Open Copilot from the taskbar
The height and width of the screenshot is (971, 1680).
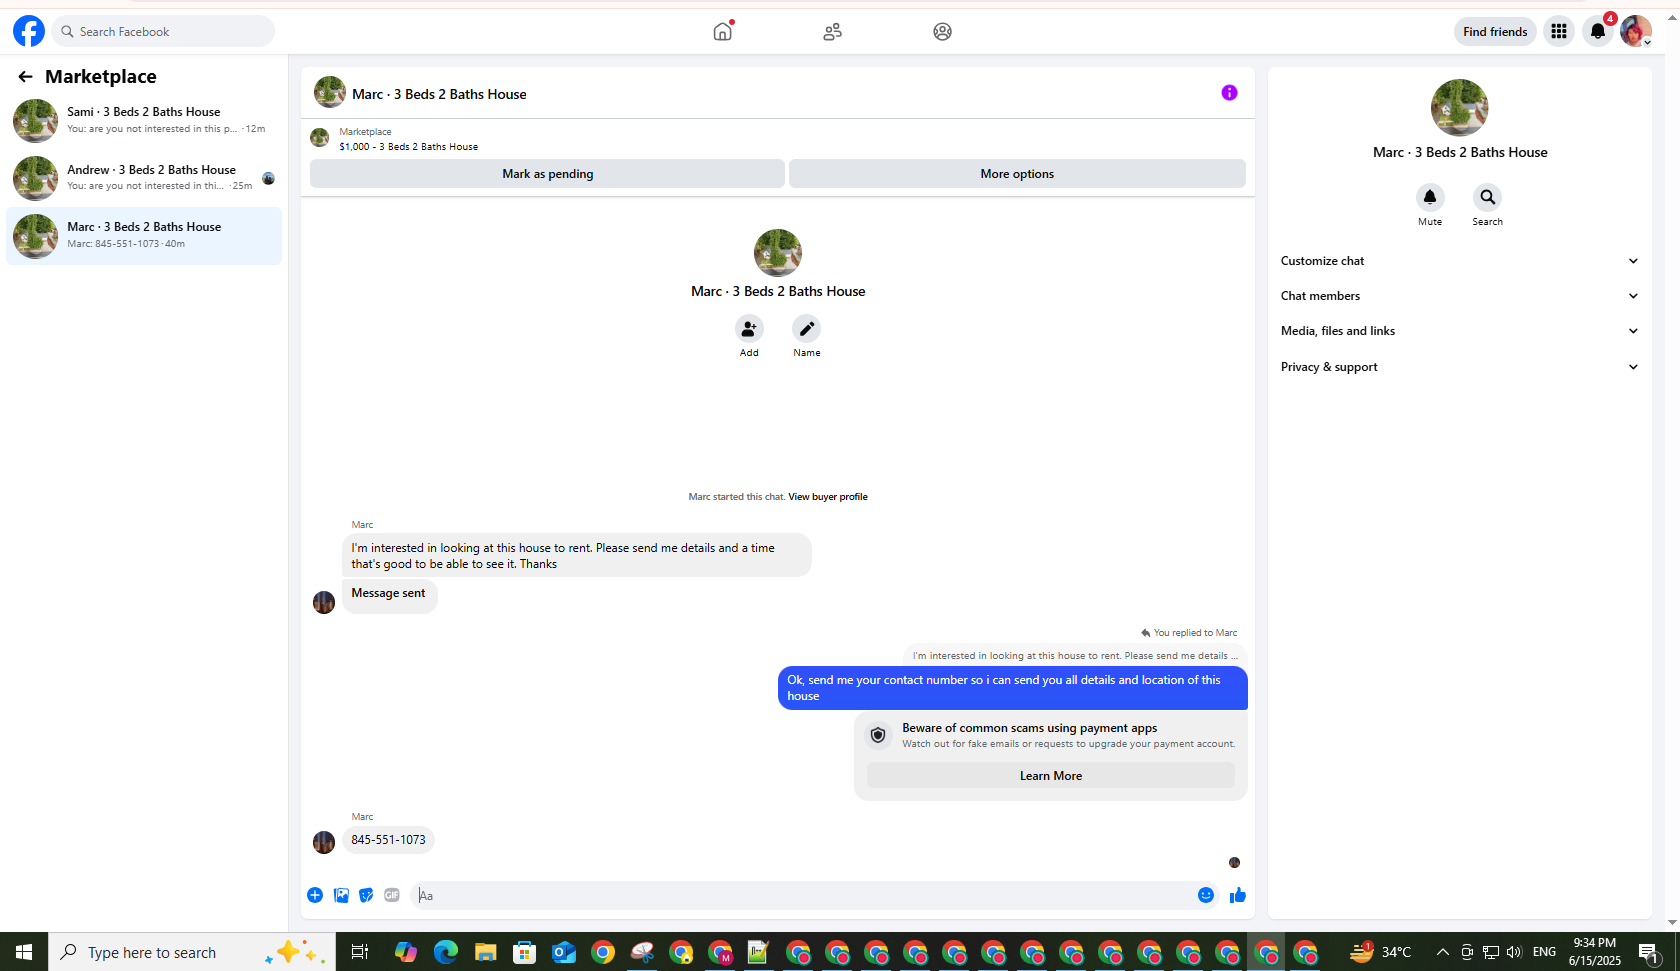[x=405, y=952]
